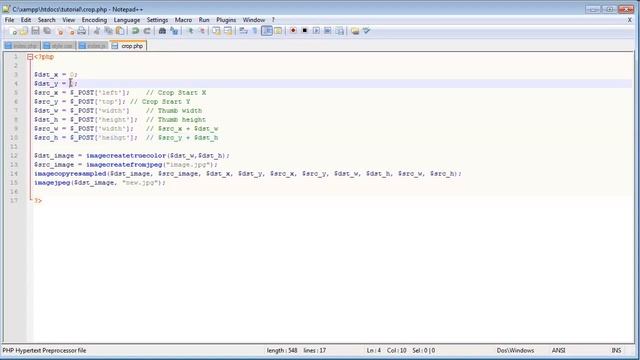Select the crop.php tab

coord(128,46)
